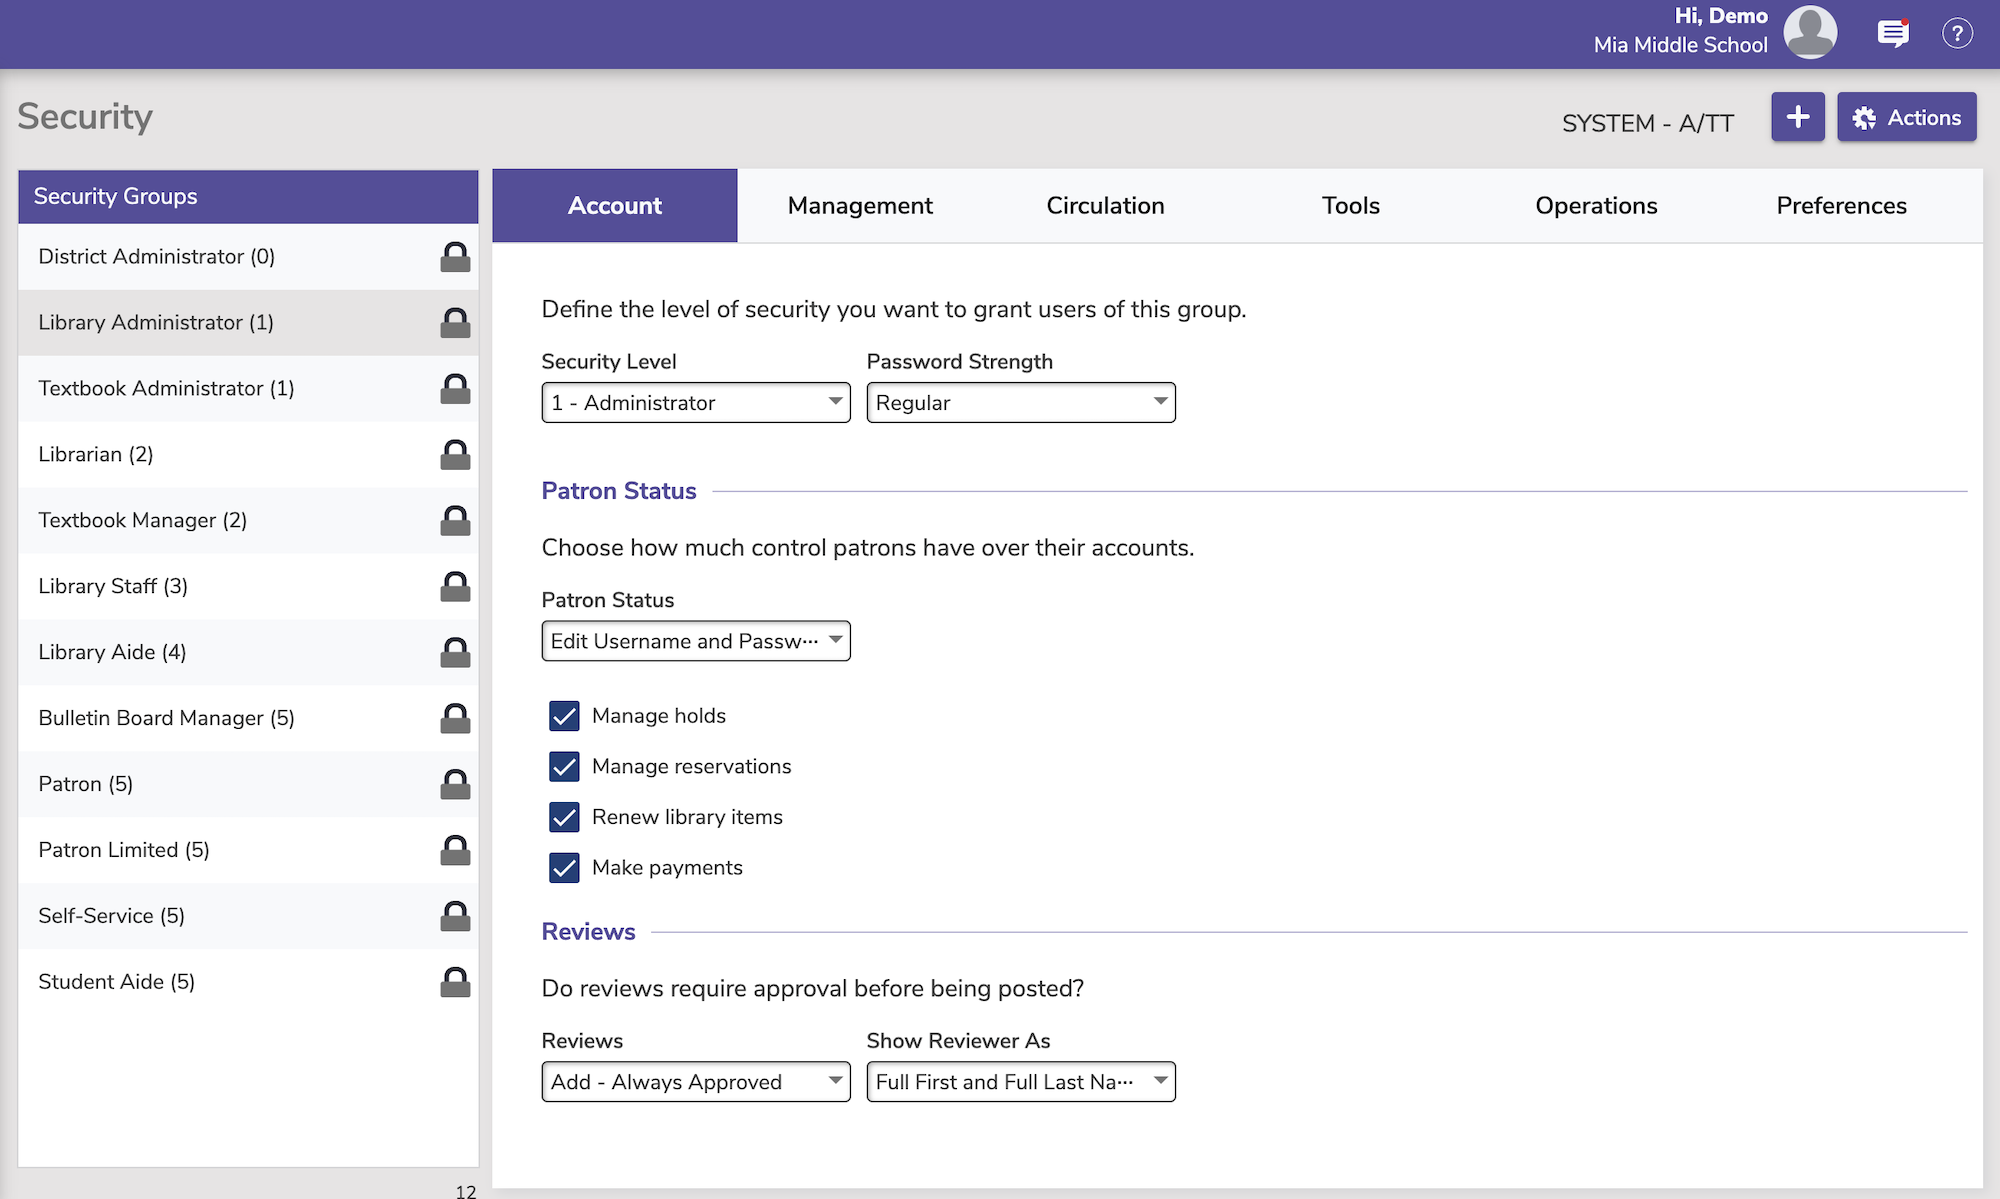The height and width of the screenshot is (1199, 2000).
Task: Disable Renew library items
Action: [x=564, y=817]
